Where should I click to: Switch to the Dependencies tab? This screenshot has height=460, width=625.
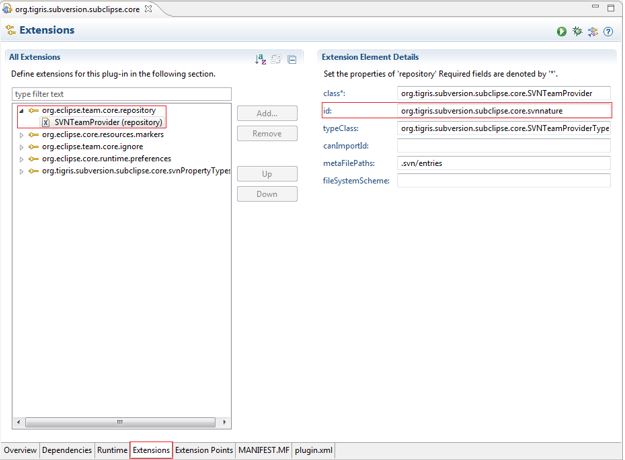68,451
